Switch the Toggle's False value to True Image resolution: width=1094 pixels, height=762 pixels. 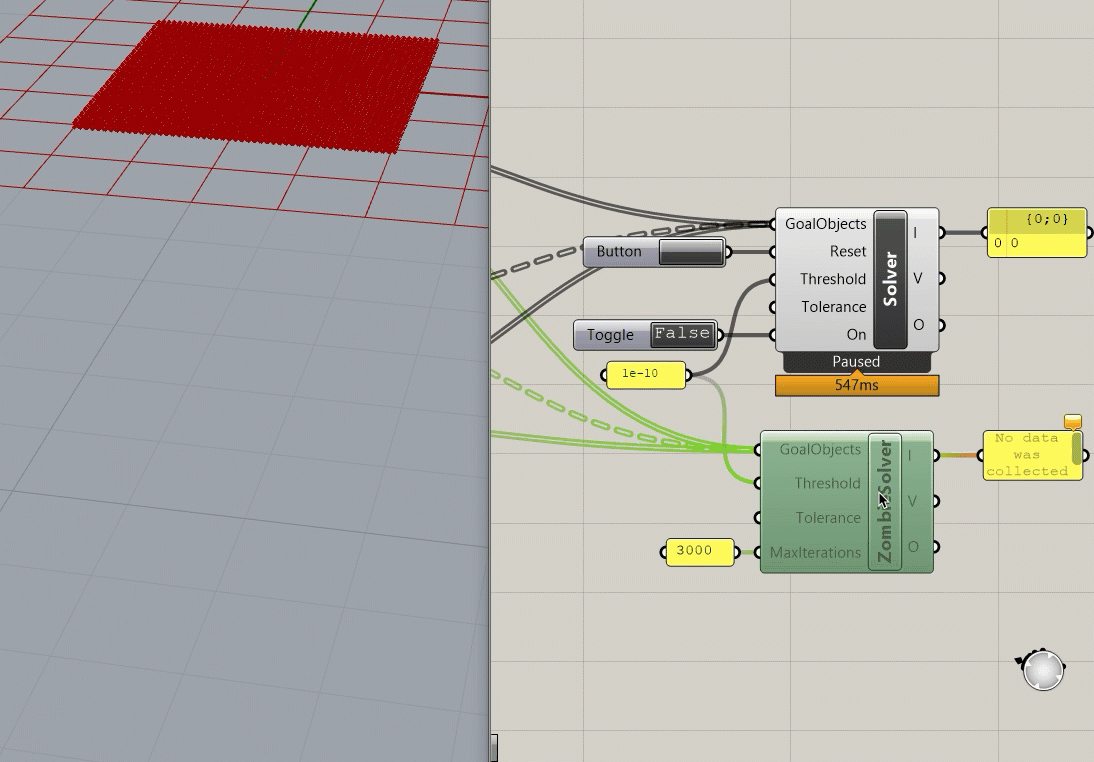(x=682, y=334)
